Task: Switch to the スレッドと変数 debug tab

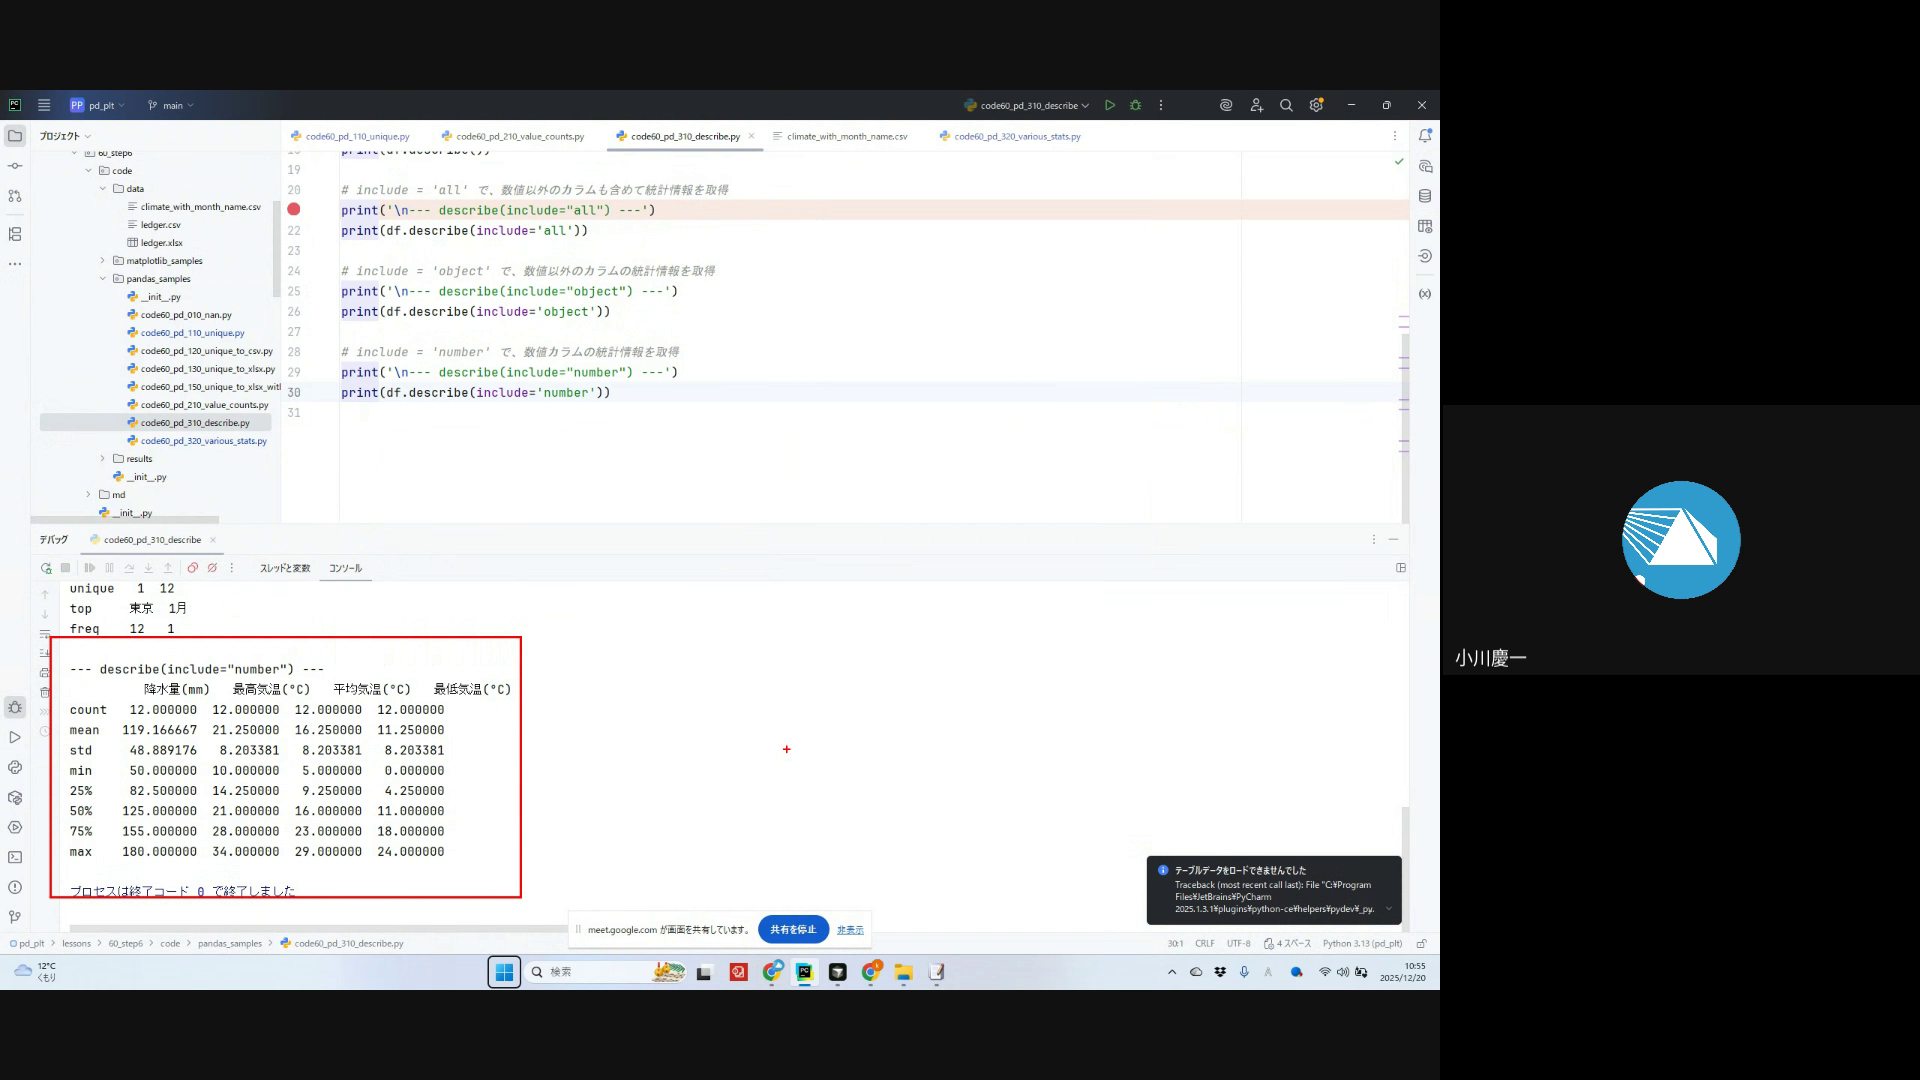Action: (285, 568)
